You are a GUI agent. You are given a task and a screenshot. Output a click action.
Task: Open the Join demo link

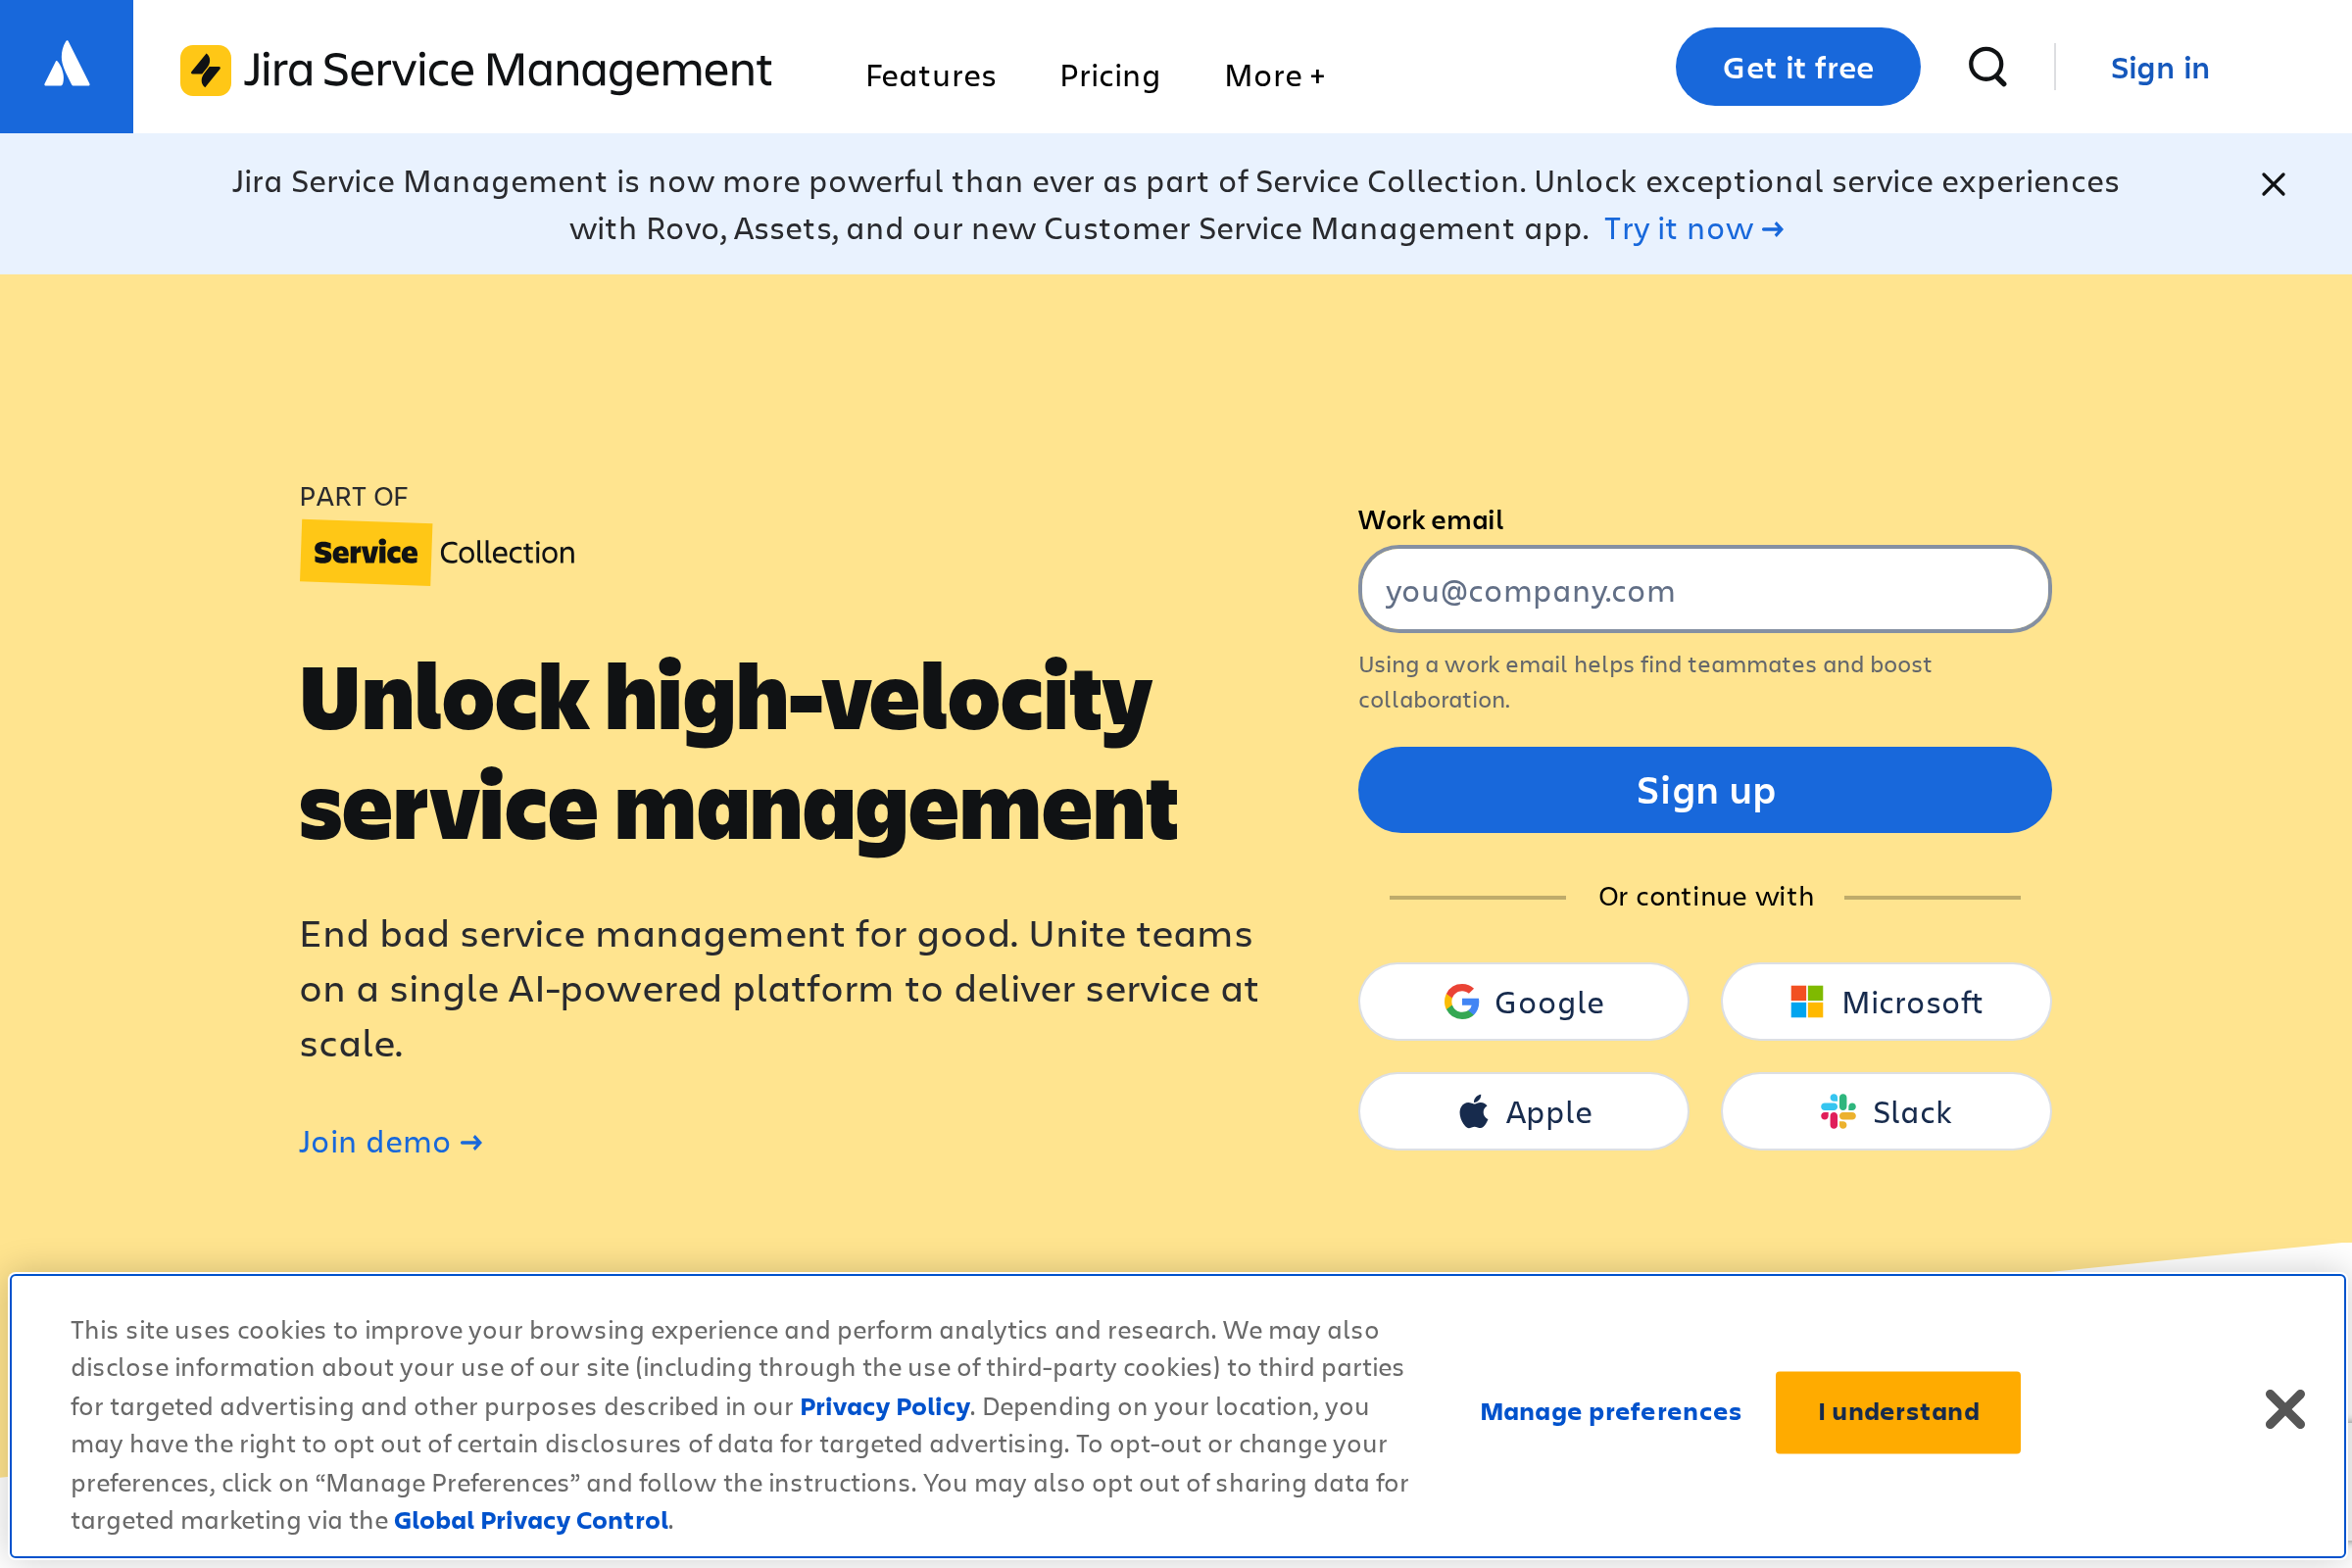point(390,1141)
